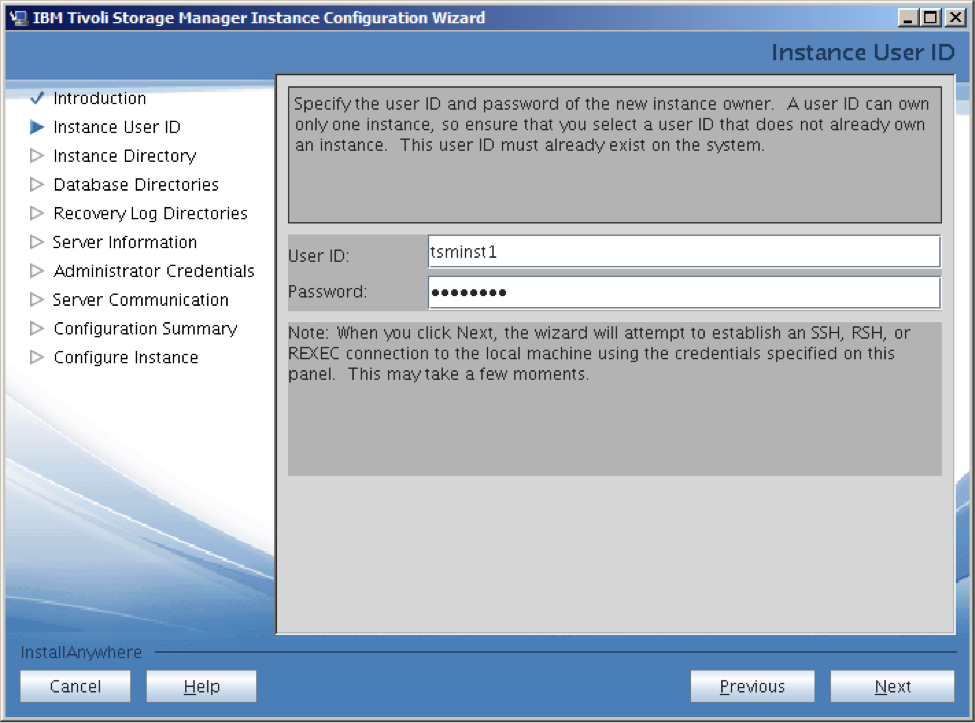Click the arrow icon beside Database Directories

[37, 184]
